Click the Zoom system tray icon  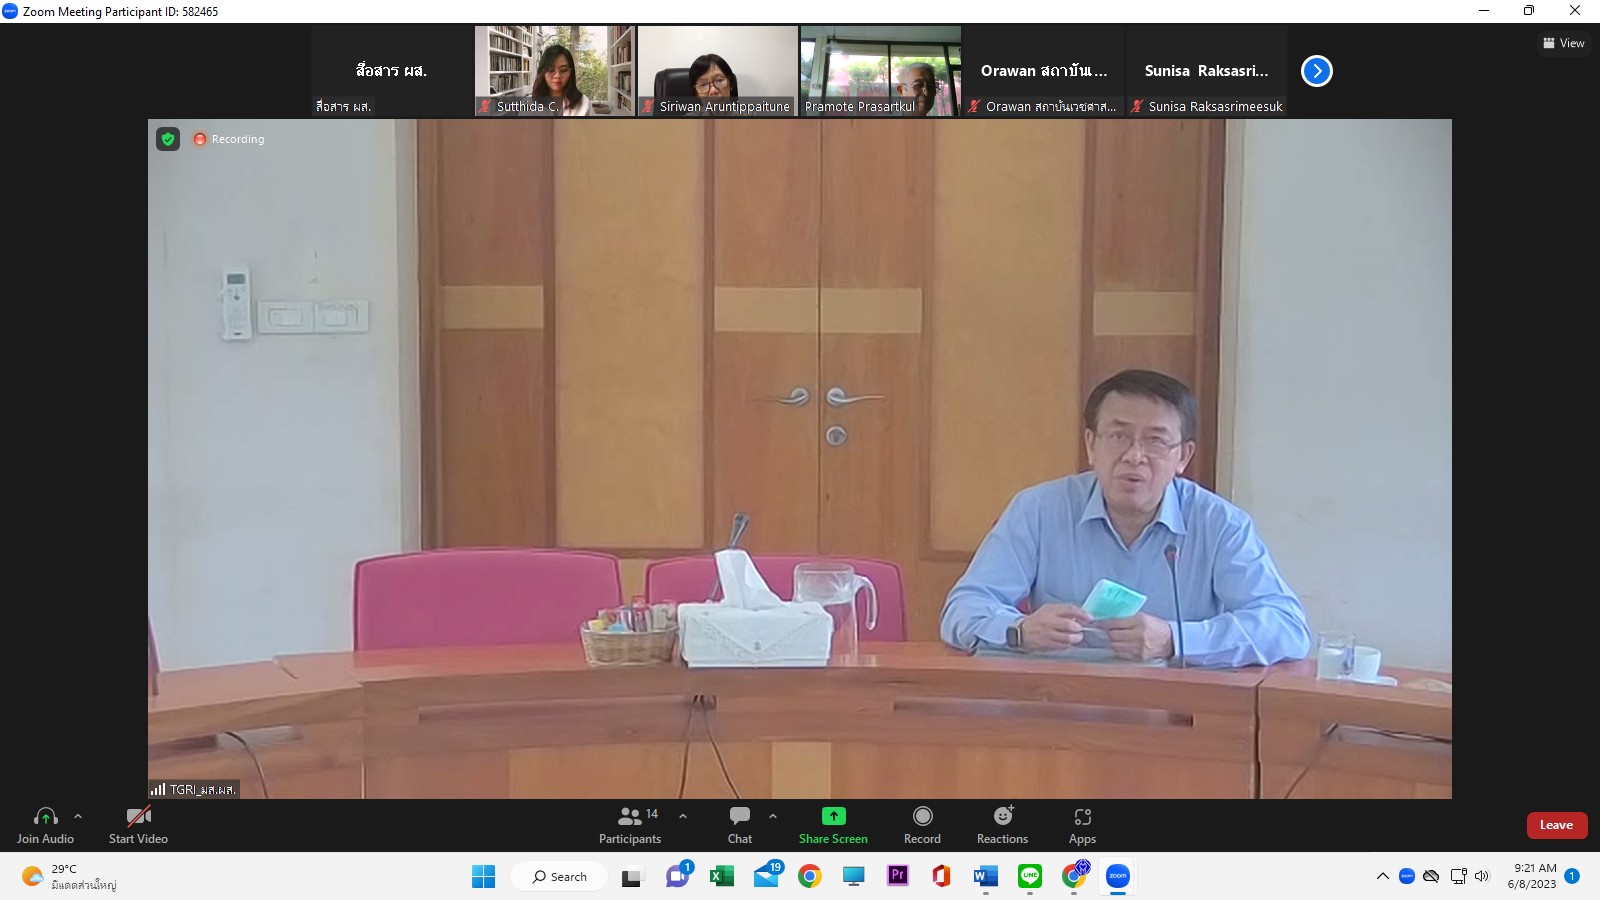(x=1407, y=877)
